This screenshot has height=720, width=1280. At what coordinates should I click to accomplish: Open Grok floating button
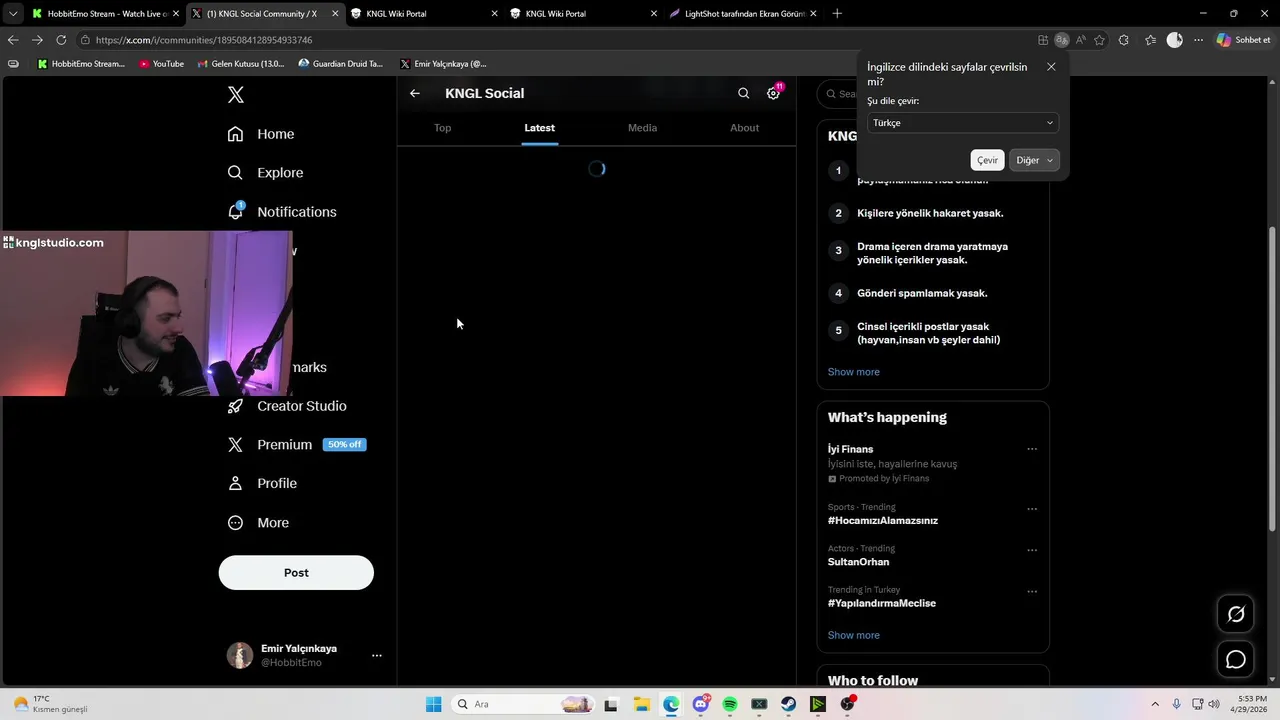click(x=1236, y=614)
